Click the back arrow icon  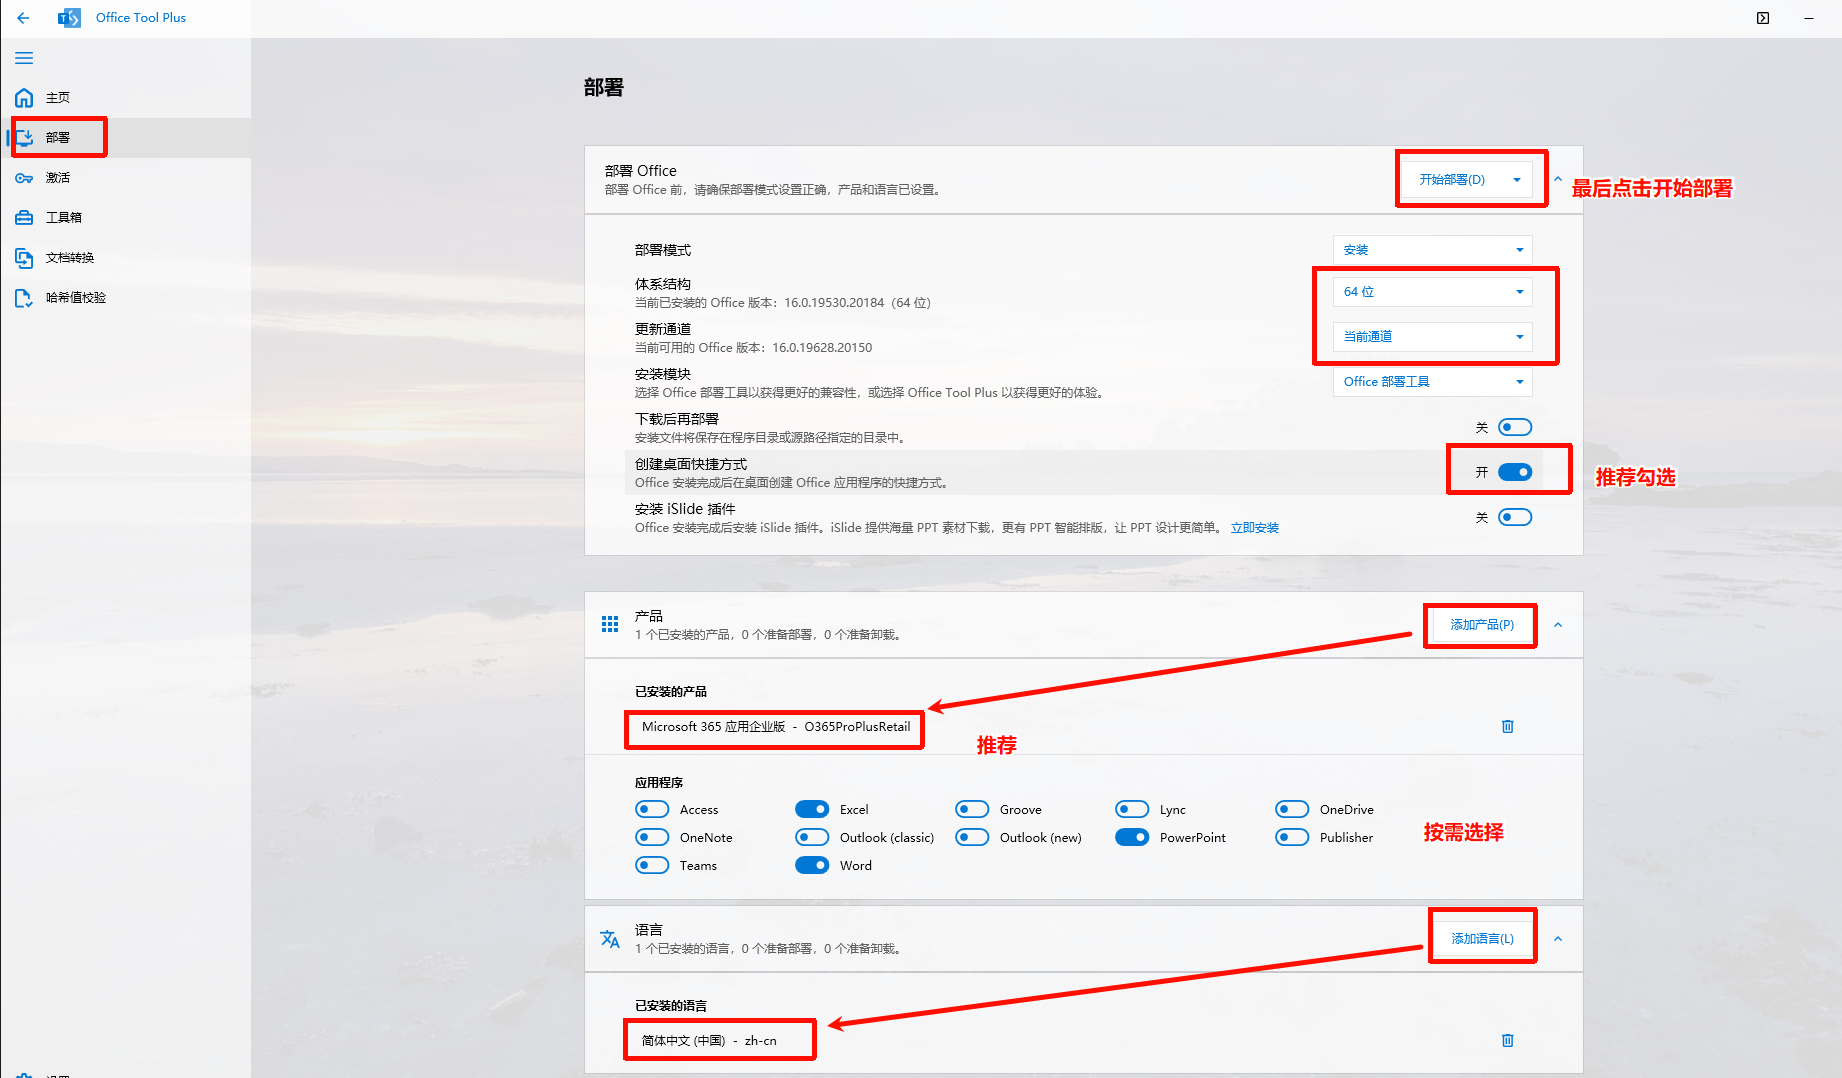tap(24, 18)
